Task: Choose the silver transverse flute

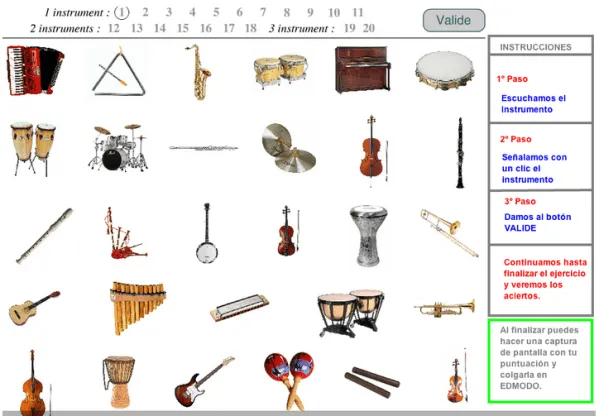Action: pos(204,148)
